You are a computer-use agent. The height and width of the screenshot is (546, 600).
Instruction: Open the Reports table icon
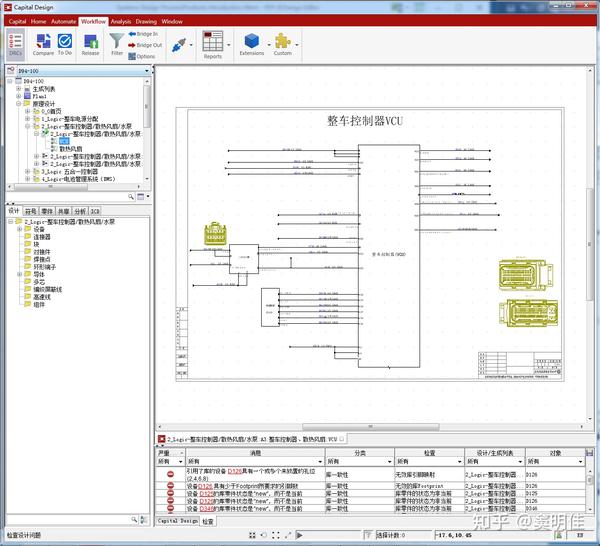coord(212,44)
